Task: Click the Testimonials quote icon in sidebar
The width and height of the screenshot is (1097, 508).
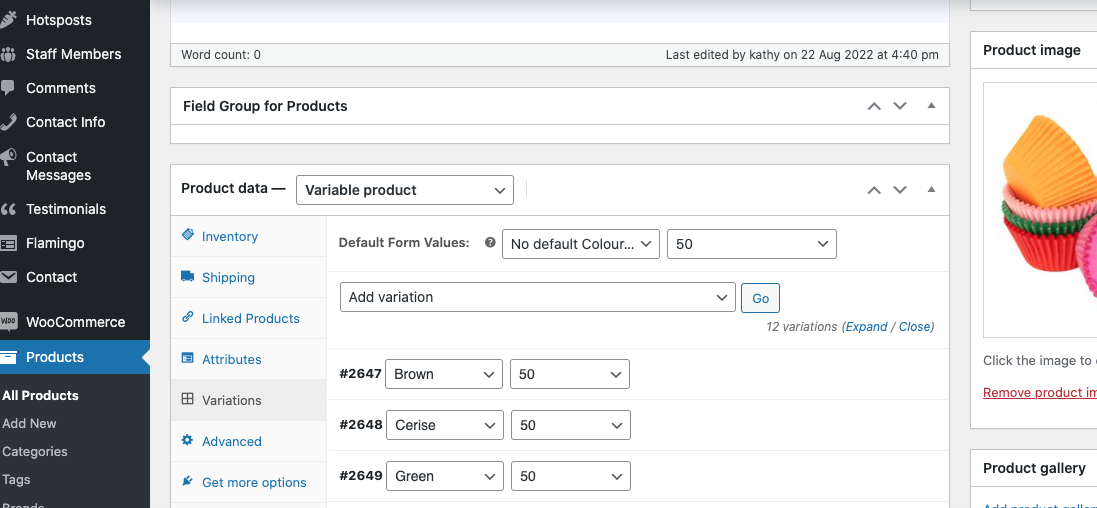Action: (9, 209)
